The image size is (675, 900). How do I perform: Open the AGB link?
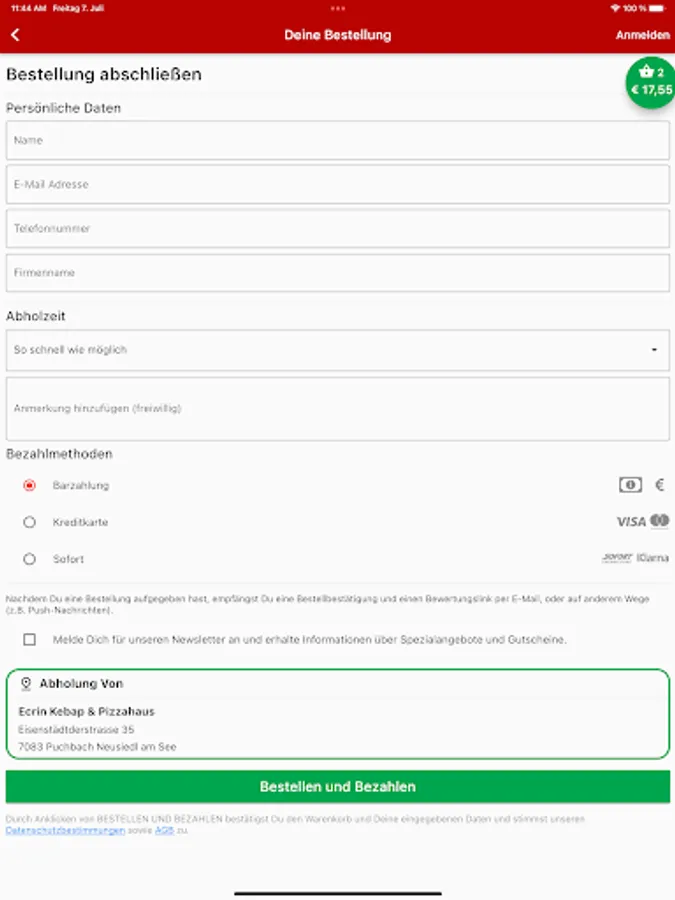pos(164,830)
